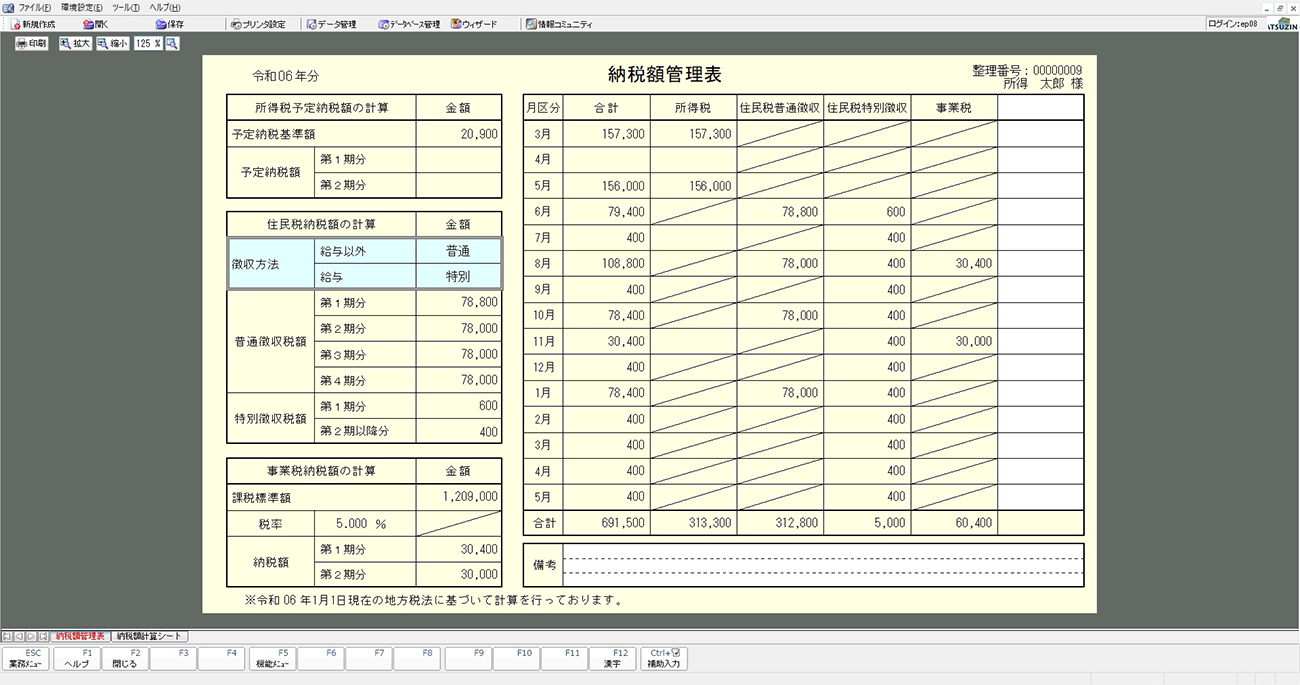Zoom out using the 縮小 button

[x=113, y=44]
